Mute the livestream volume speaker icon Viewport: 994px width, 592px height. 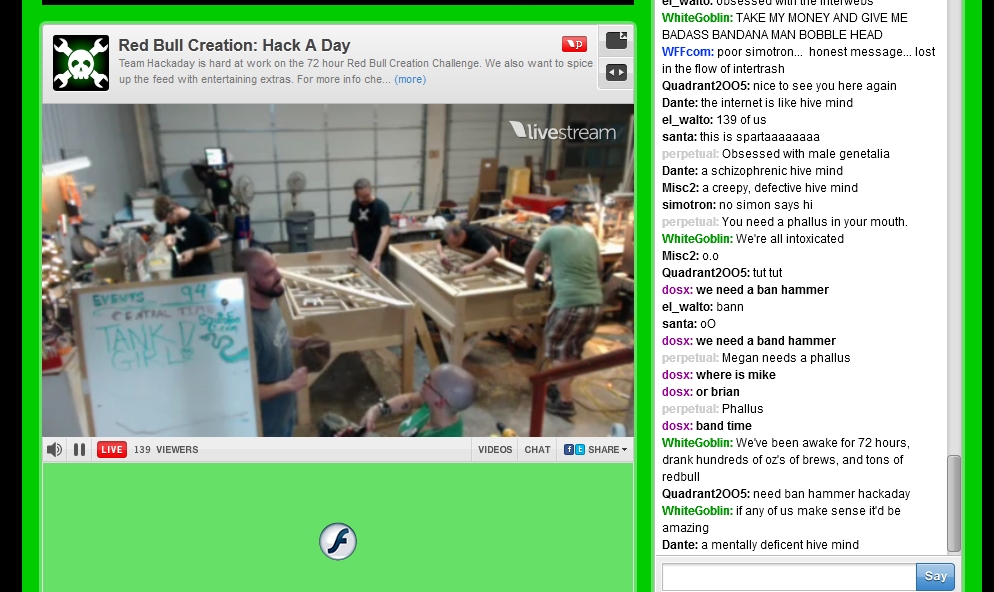pos(55,449)
